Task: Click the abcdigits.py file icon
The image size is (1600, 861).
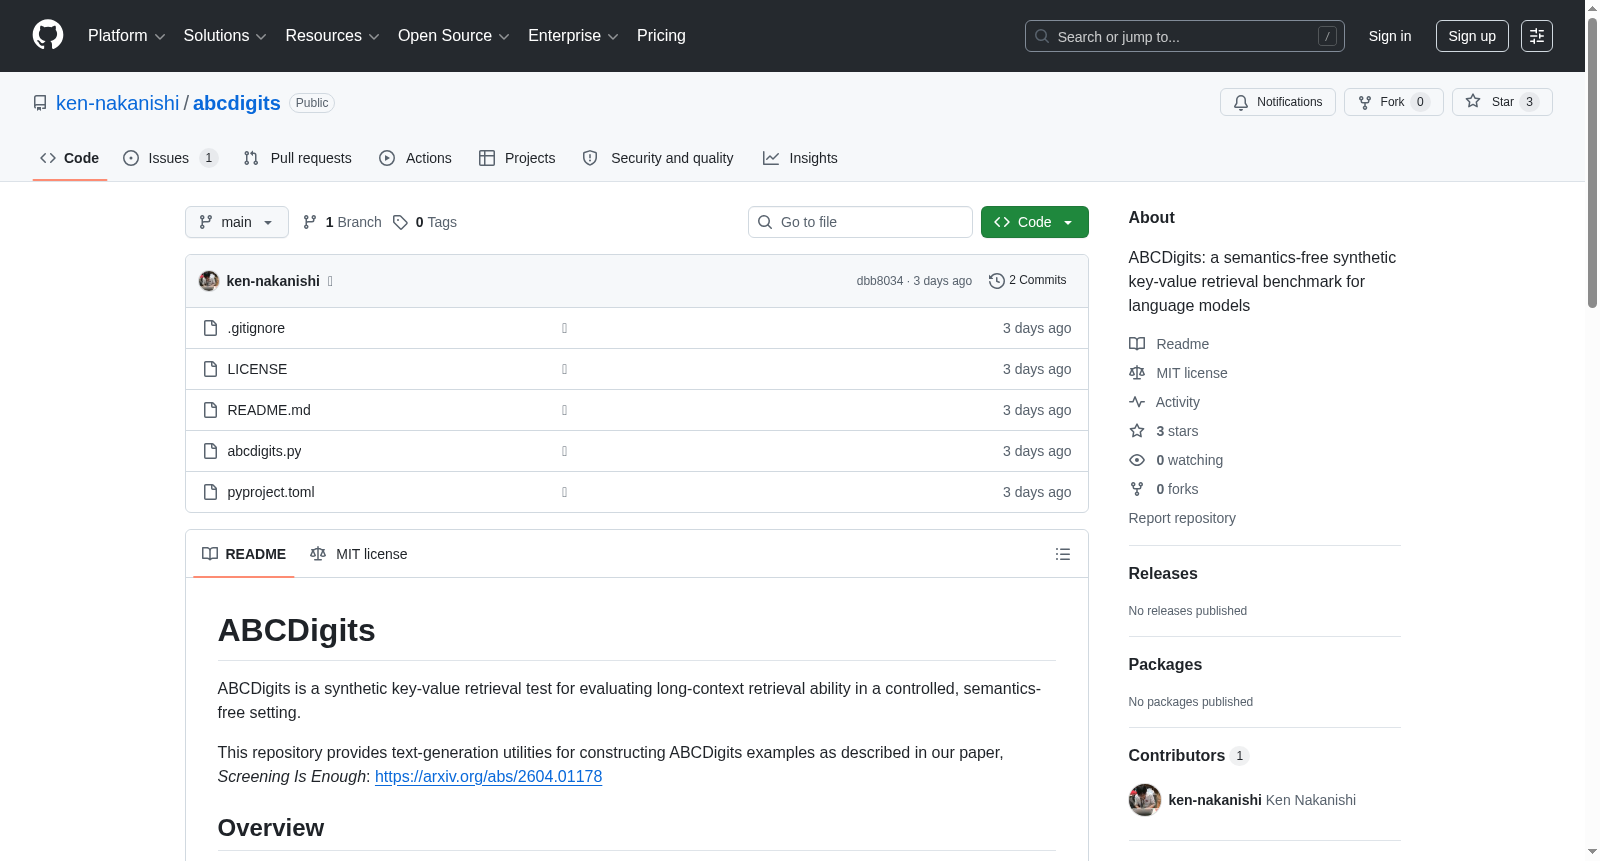Action: 210,451
